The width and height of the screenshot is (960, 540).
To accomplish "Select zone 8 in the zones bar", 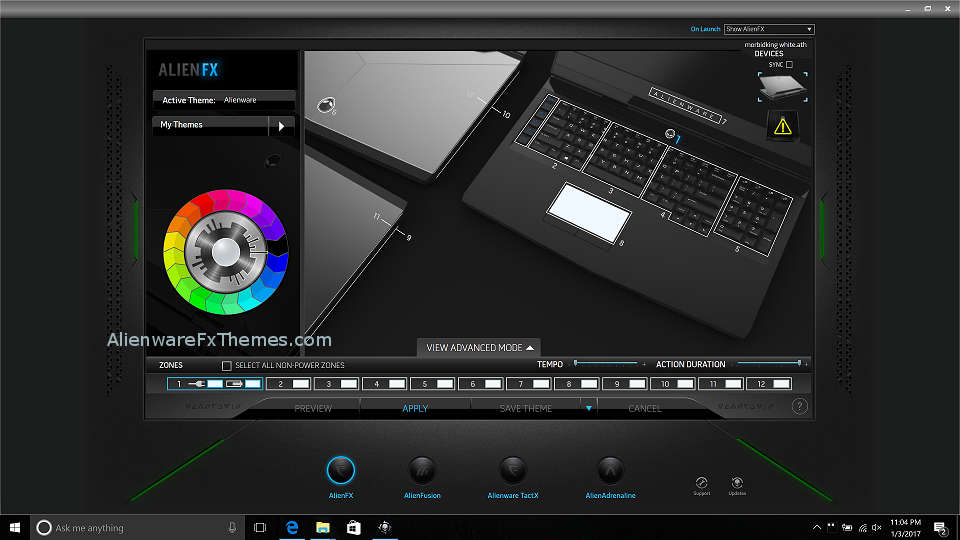I will (577, 384).
